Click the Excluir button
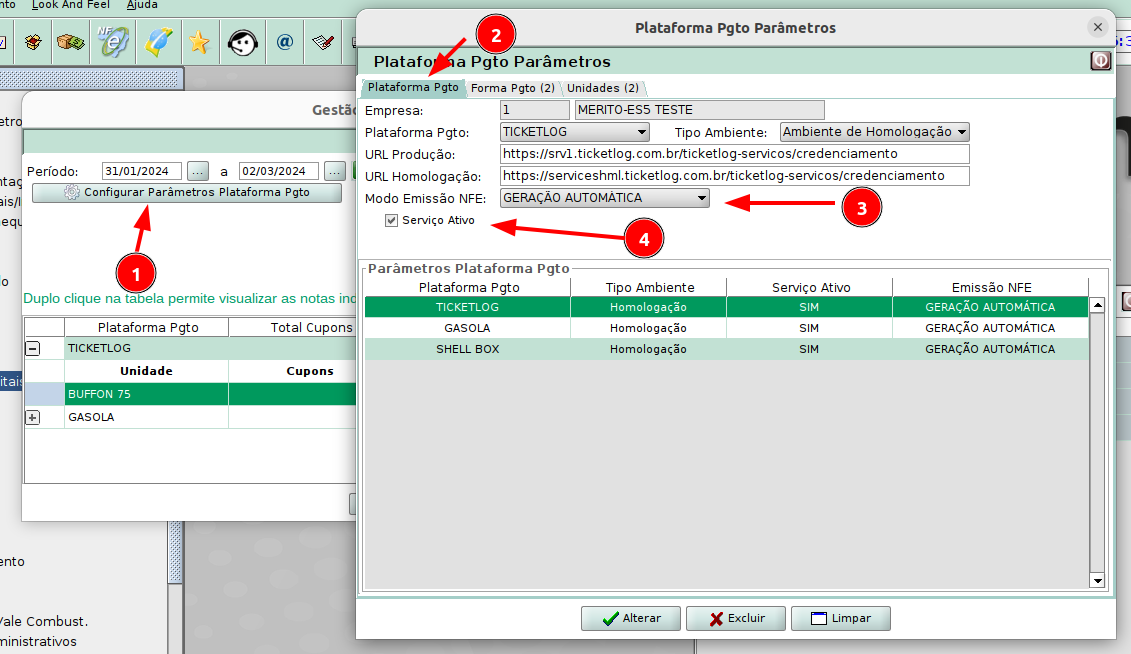This screenshot has height=654, width=1131. click(x=735, y=618)
